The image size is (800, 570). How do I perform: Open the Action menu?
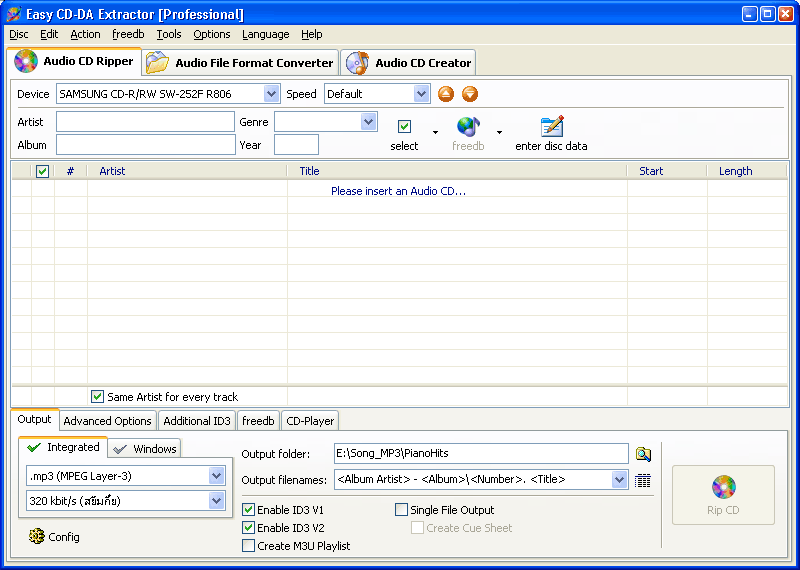(85, 34)
